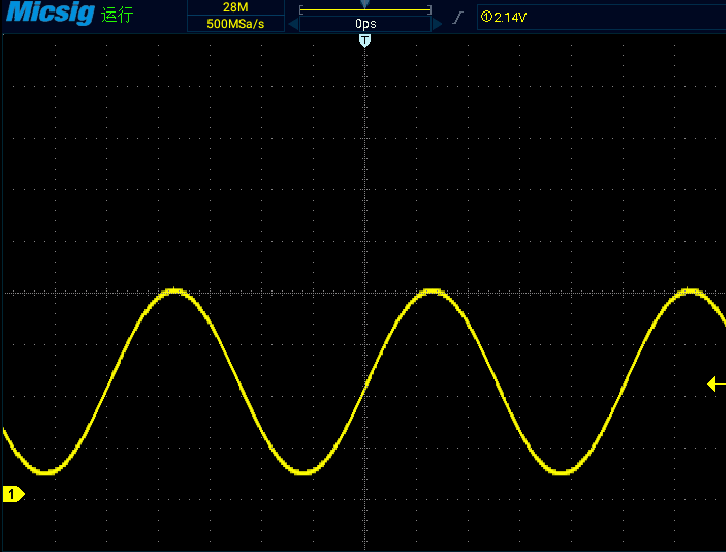
Task: Click the first waveform peak on the left
Action: [174, 290]
